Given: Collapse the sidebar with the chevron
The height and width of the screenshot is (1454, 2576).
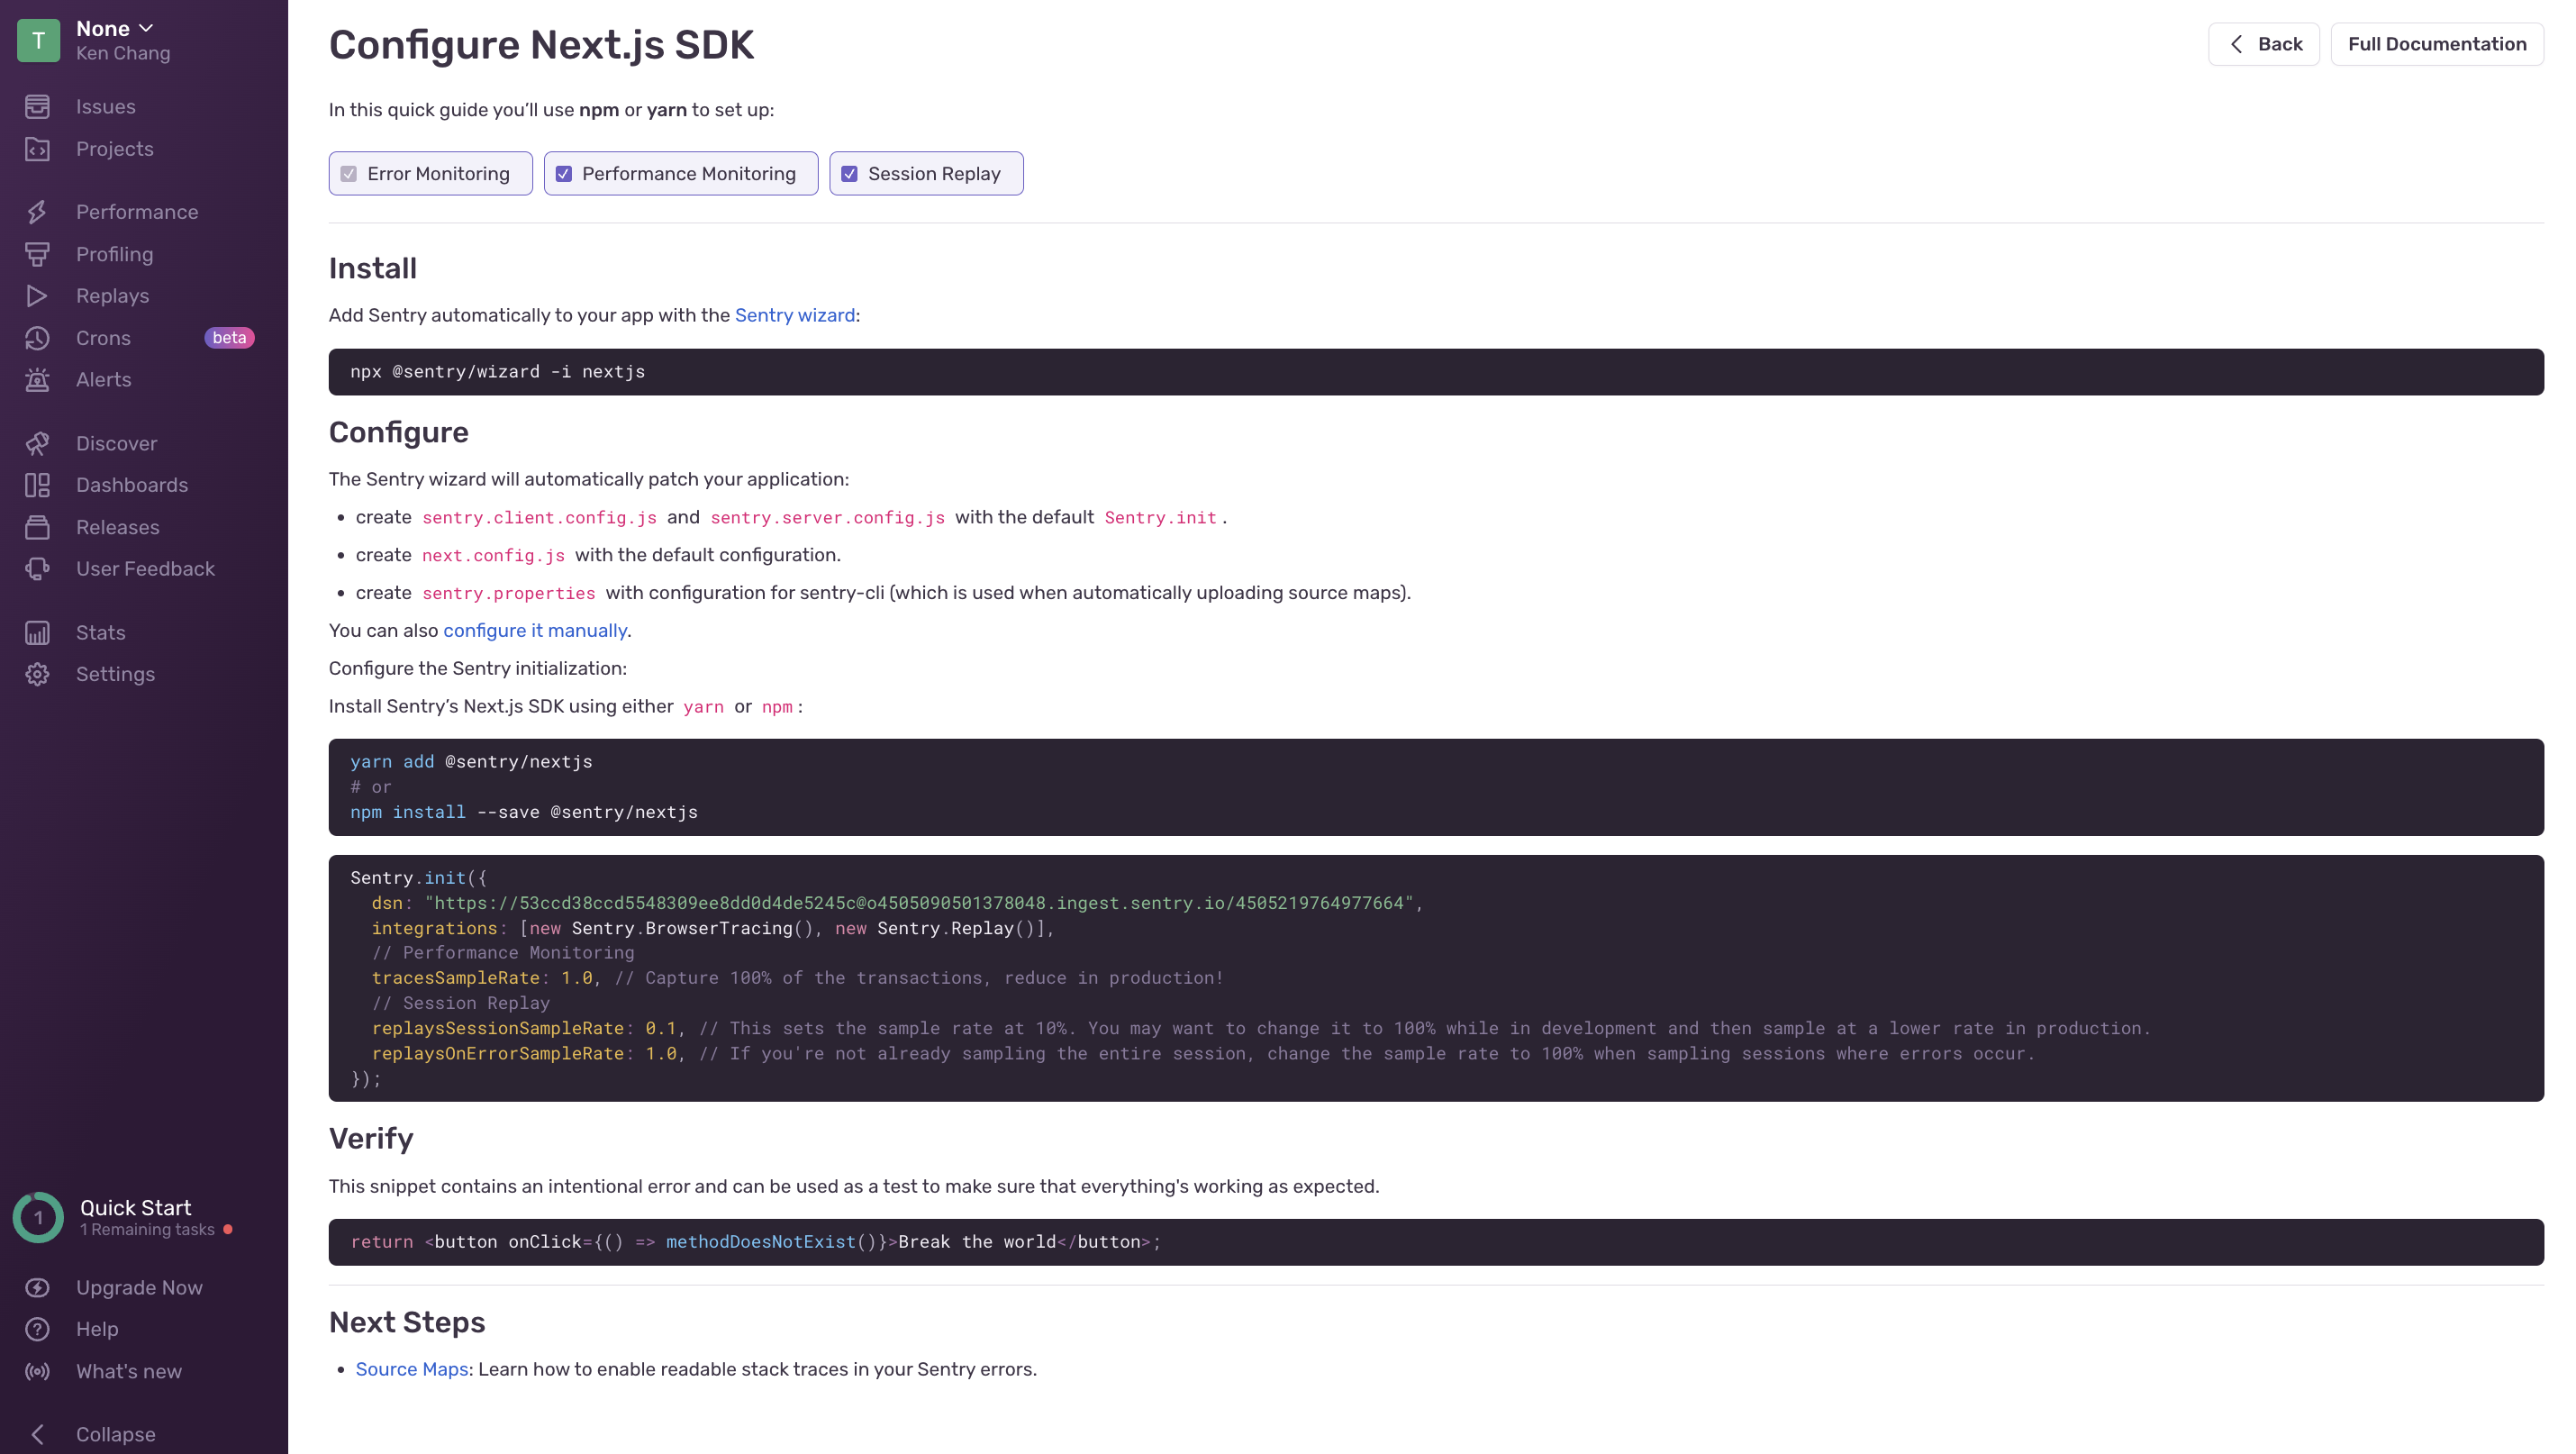Looking at the screenshot, I should coord(37,1434).
